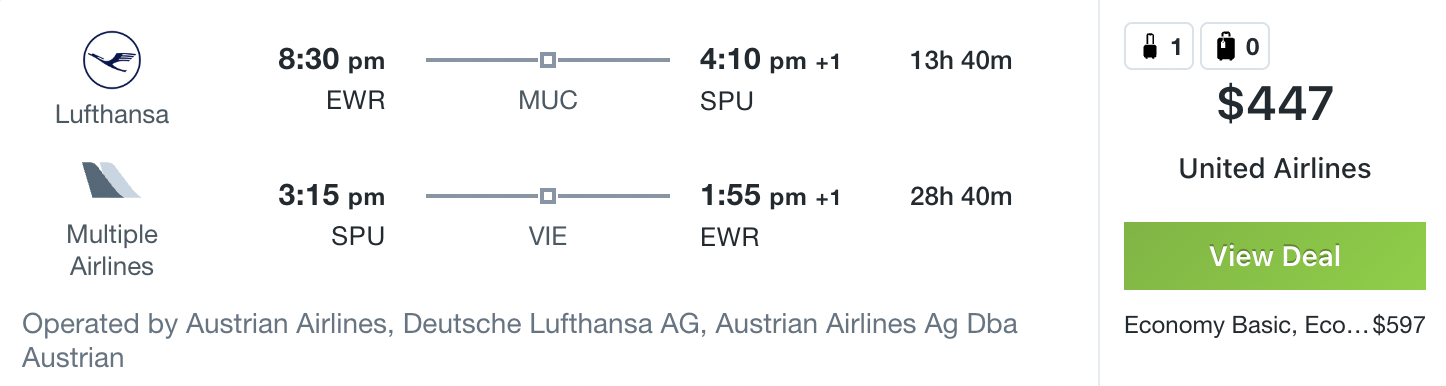Click the 13h 40m duration

961,61
